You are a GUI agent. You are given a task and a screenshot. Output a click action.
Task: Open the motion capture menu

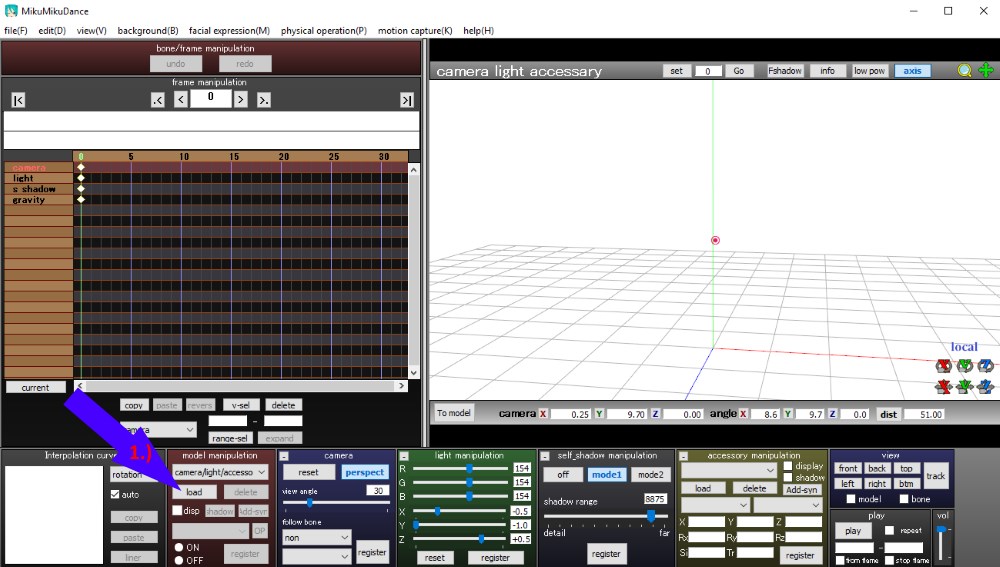pos(415,31)
